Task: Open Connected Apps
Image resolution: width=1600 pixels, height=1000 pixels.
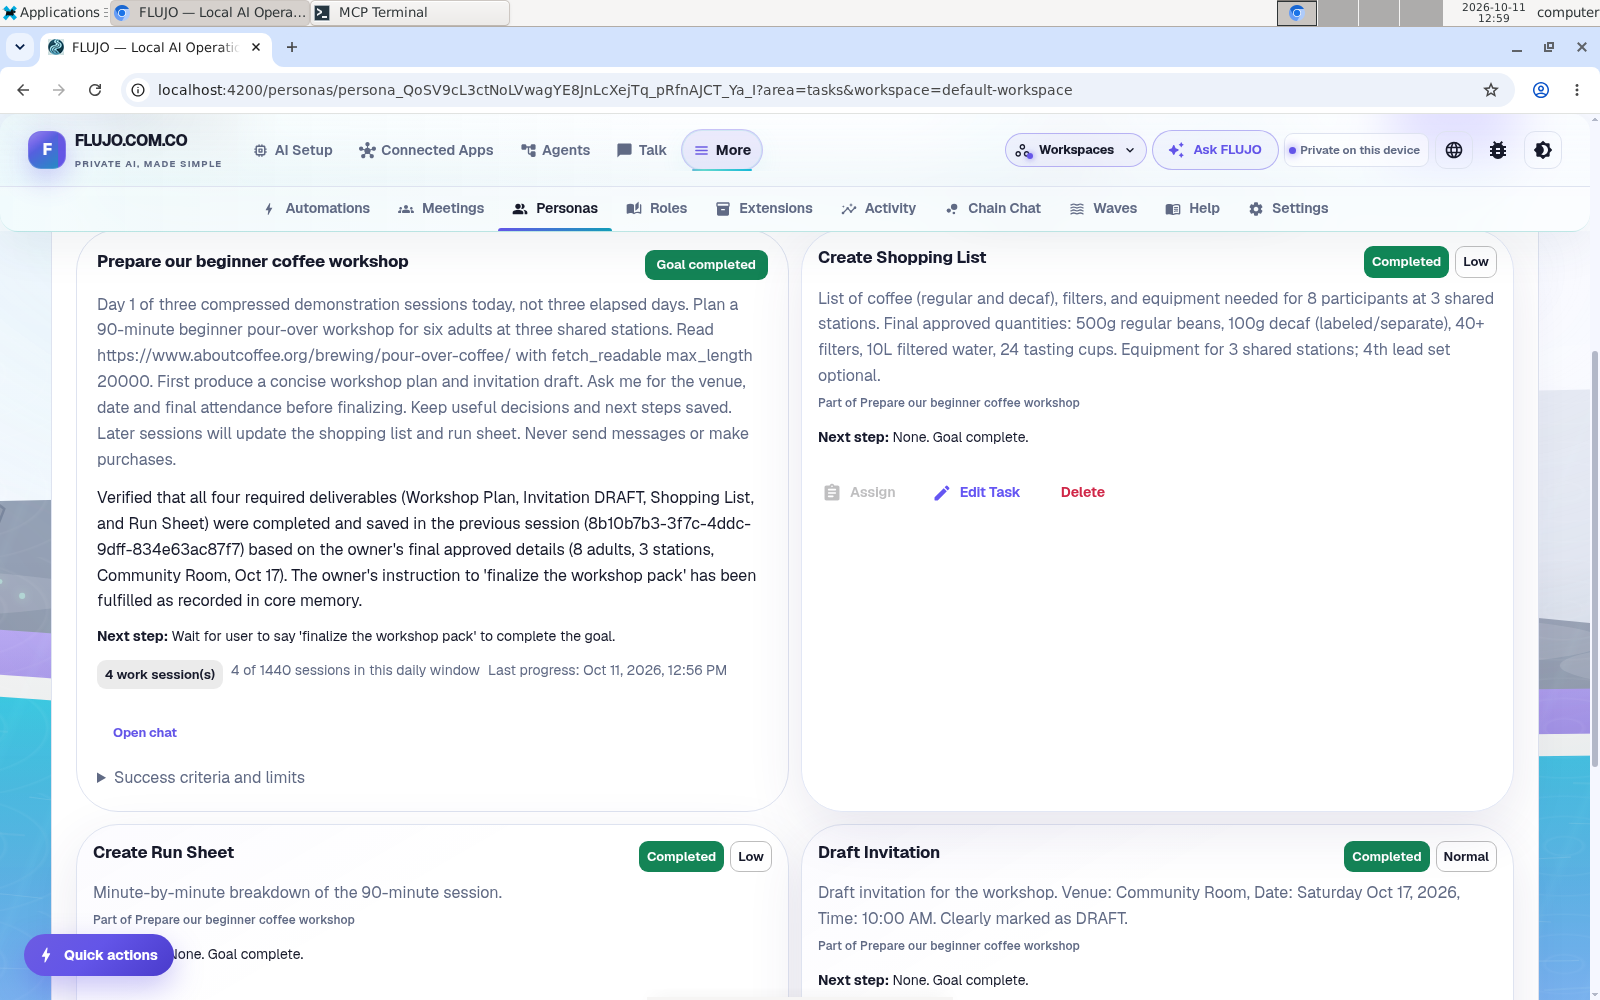Action: click(426, 150)
